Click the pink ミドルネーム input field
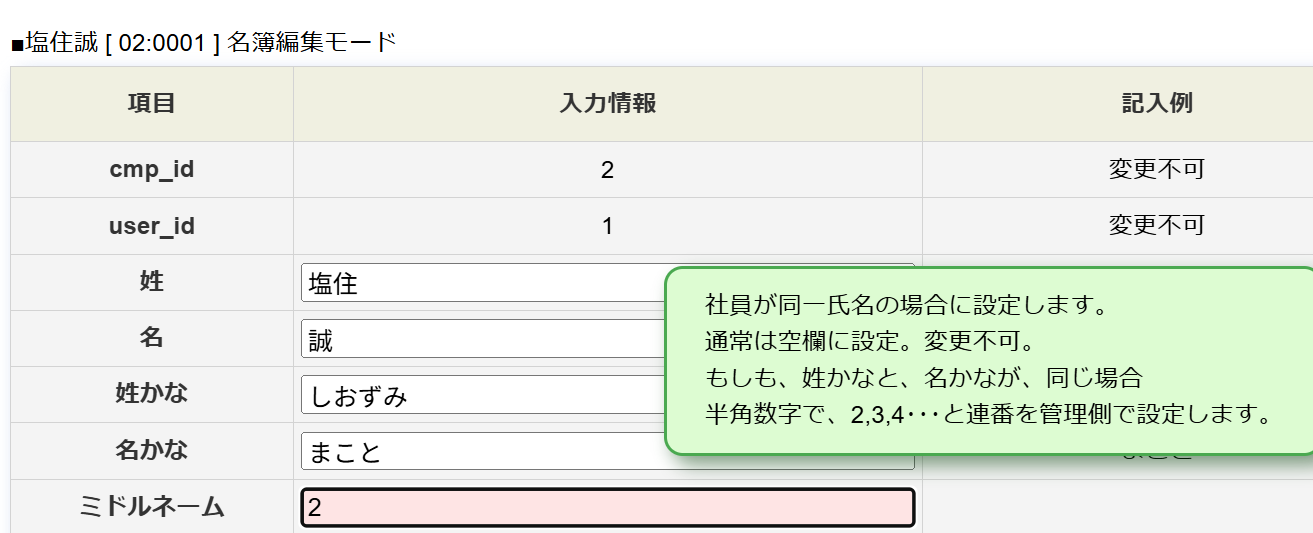Image resolution: width=1313 pixels, height=533 pixels. click(x=608, y=507)
